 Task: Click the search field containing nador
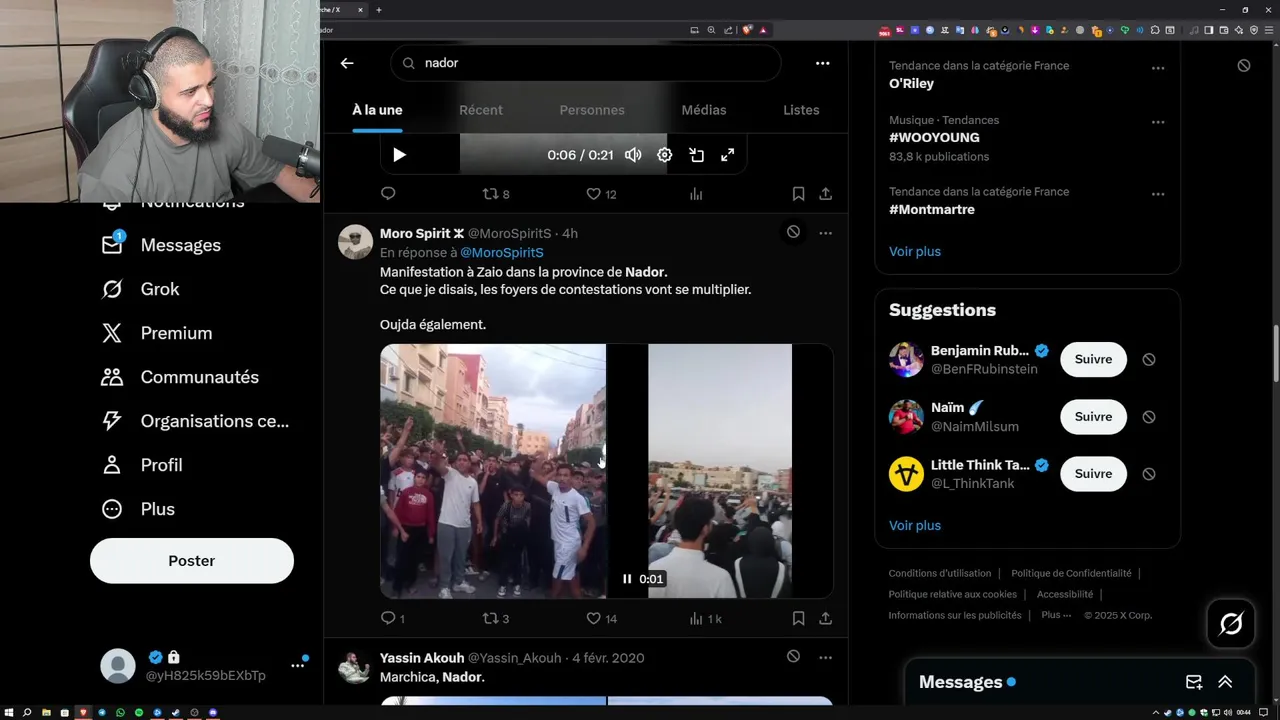coord(585,63)
